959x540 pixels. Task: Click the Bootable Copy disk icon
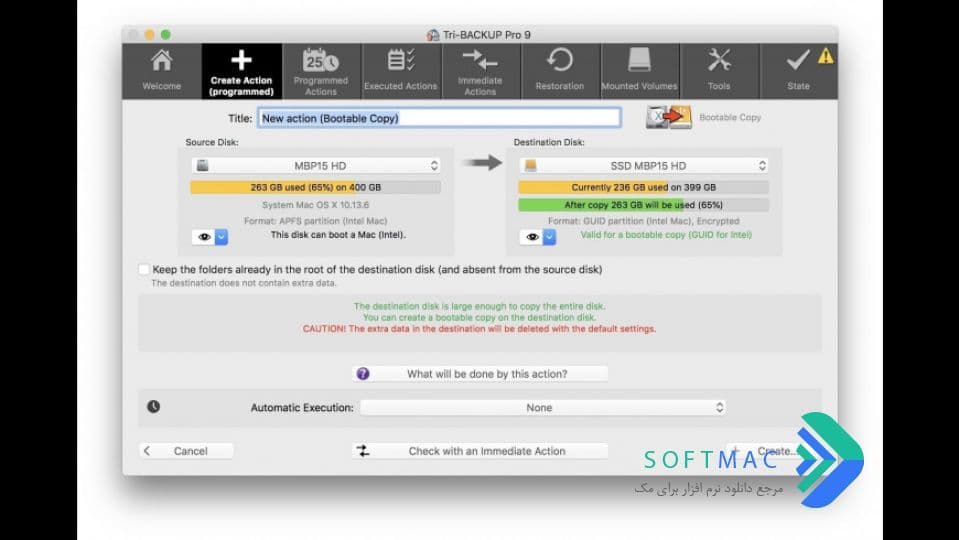[668, 117]
